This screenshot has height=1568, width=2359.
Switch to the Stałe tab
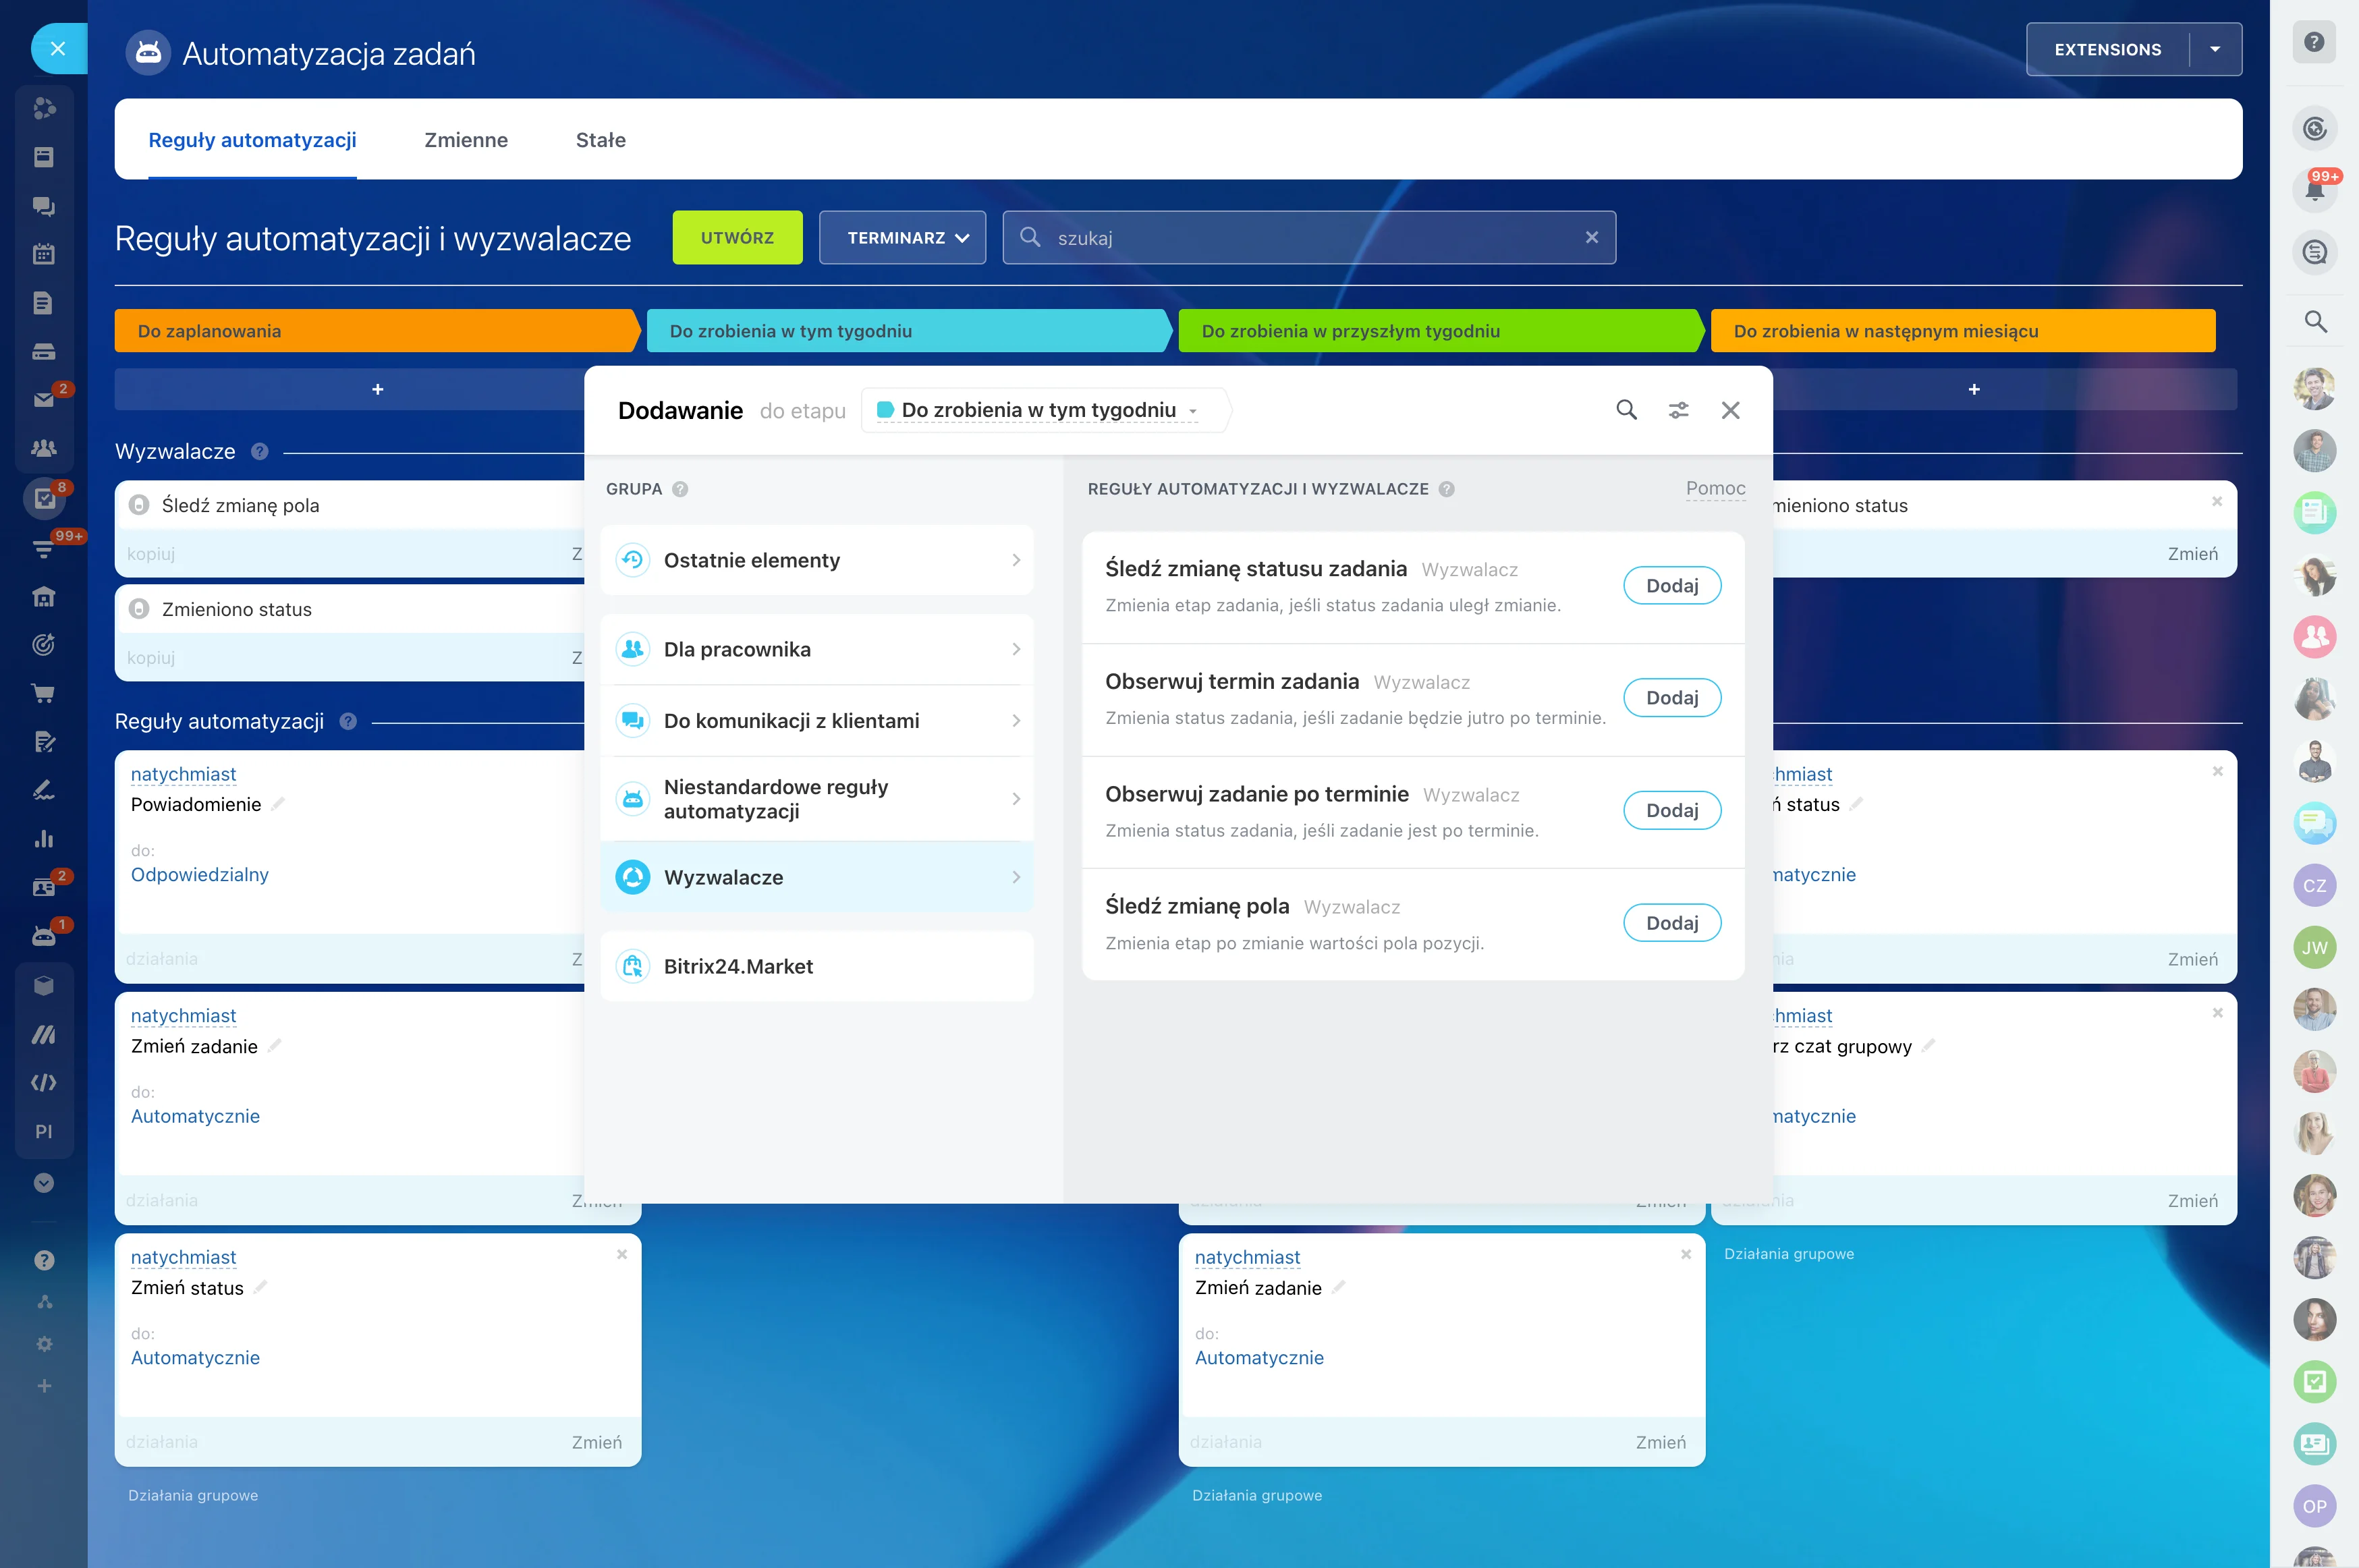pyautogui.click(x=600, y=140)
